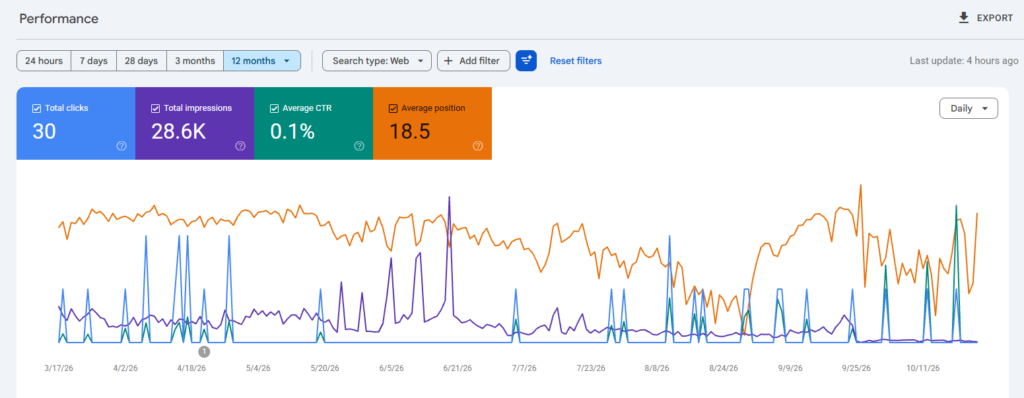
Task: Open the 12 months date range dropdown
Action: 262,61
